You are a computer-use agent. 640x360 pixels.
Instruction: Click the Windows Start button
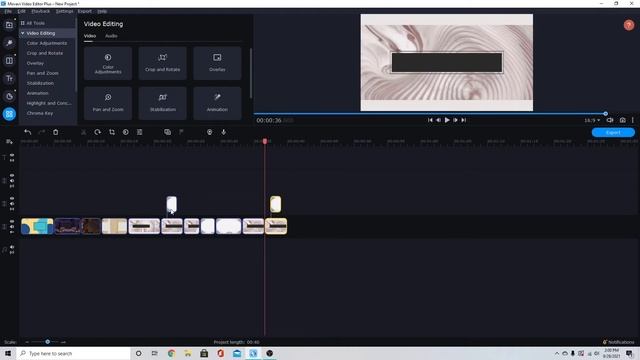8,353
